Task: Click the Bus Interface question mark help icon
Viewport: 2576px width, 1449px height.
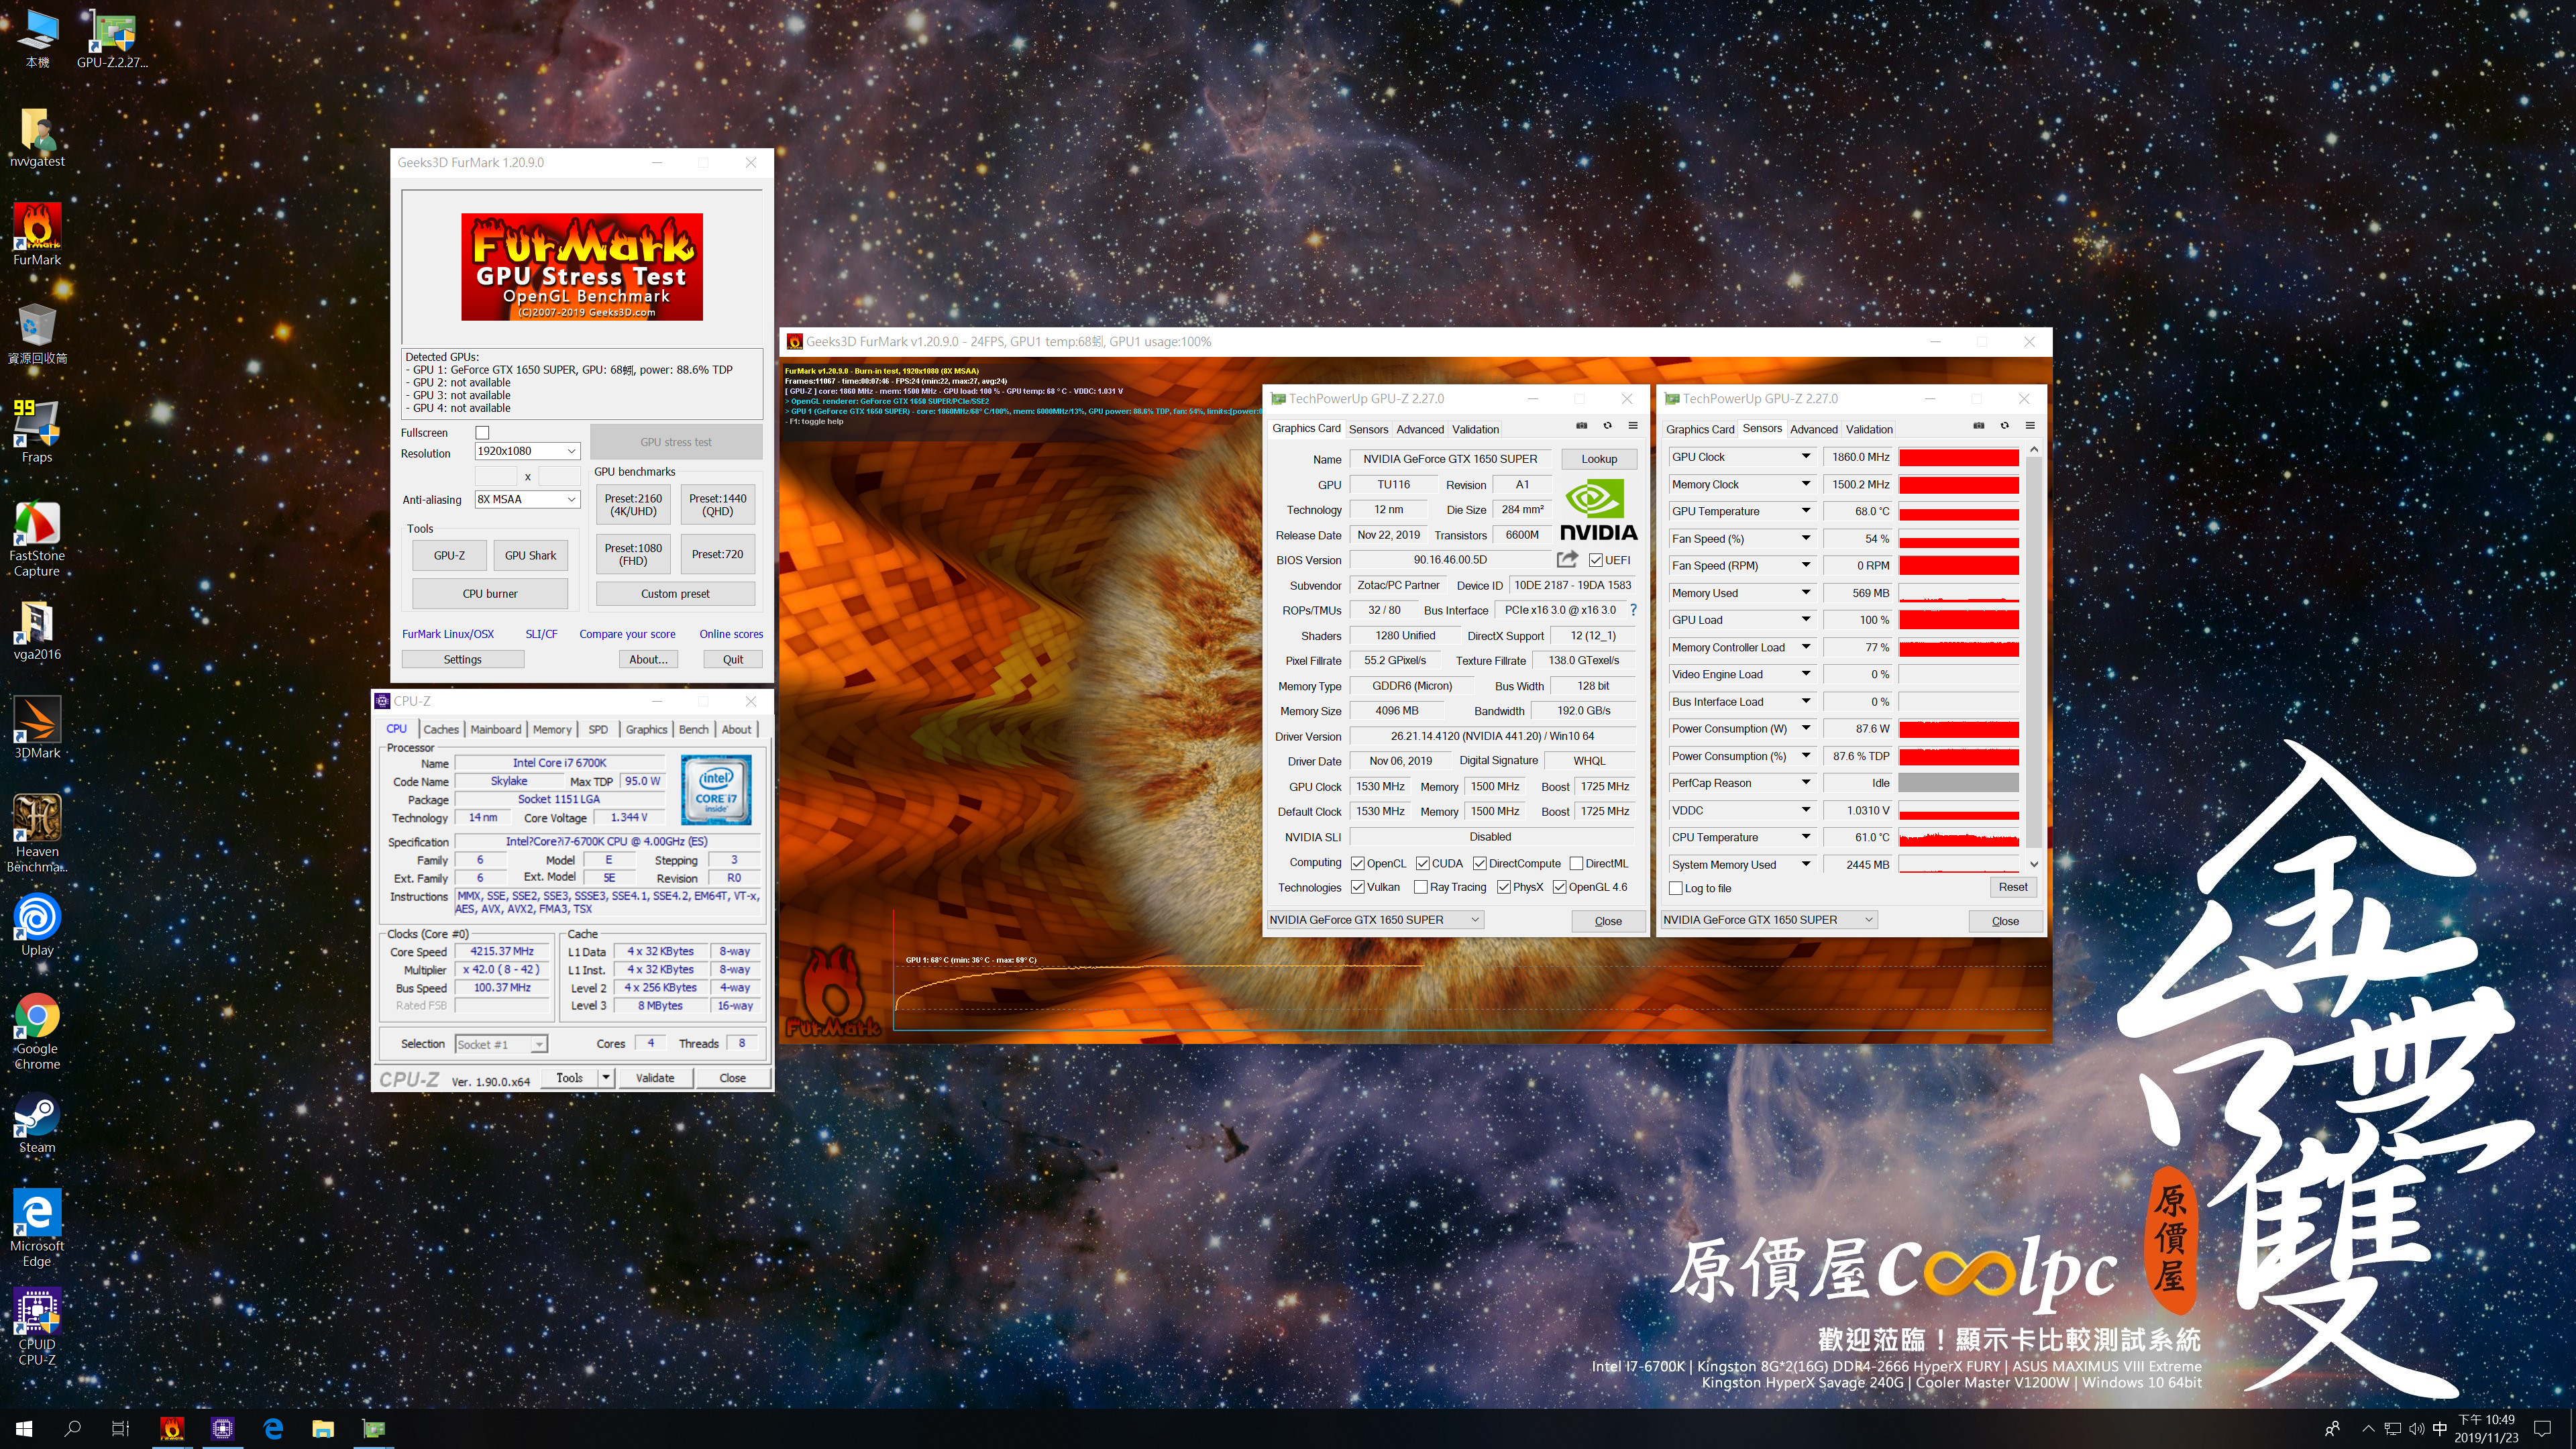Action: click(1633, 610)
